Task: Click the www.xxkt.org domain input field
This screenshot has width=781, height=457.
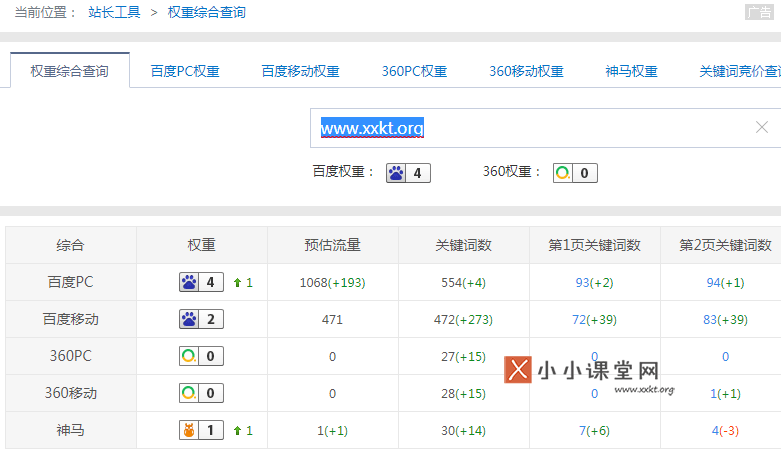Action: [x=530, y=128]
